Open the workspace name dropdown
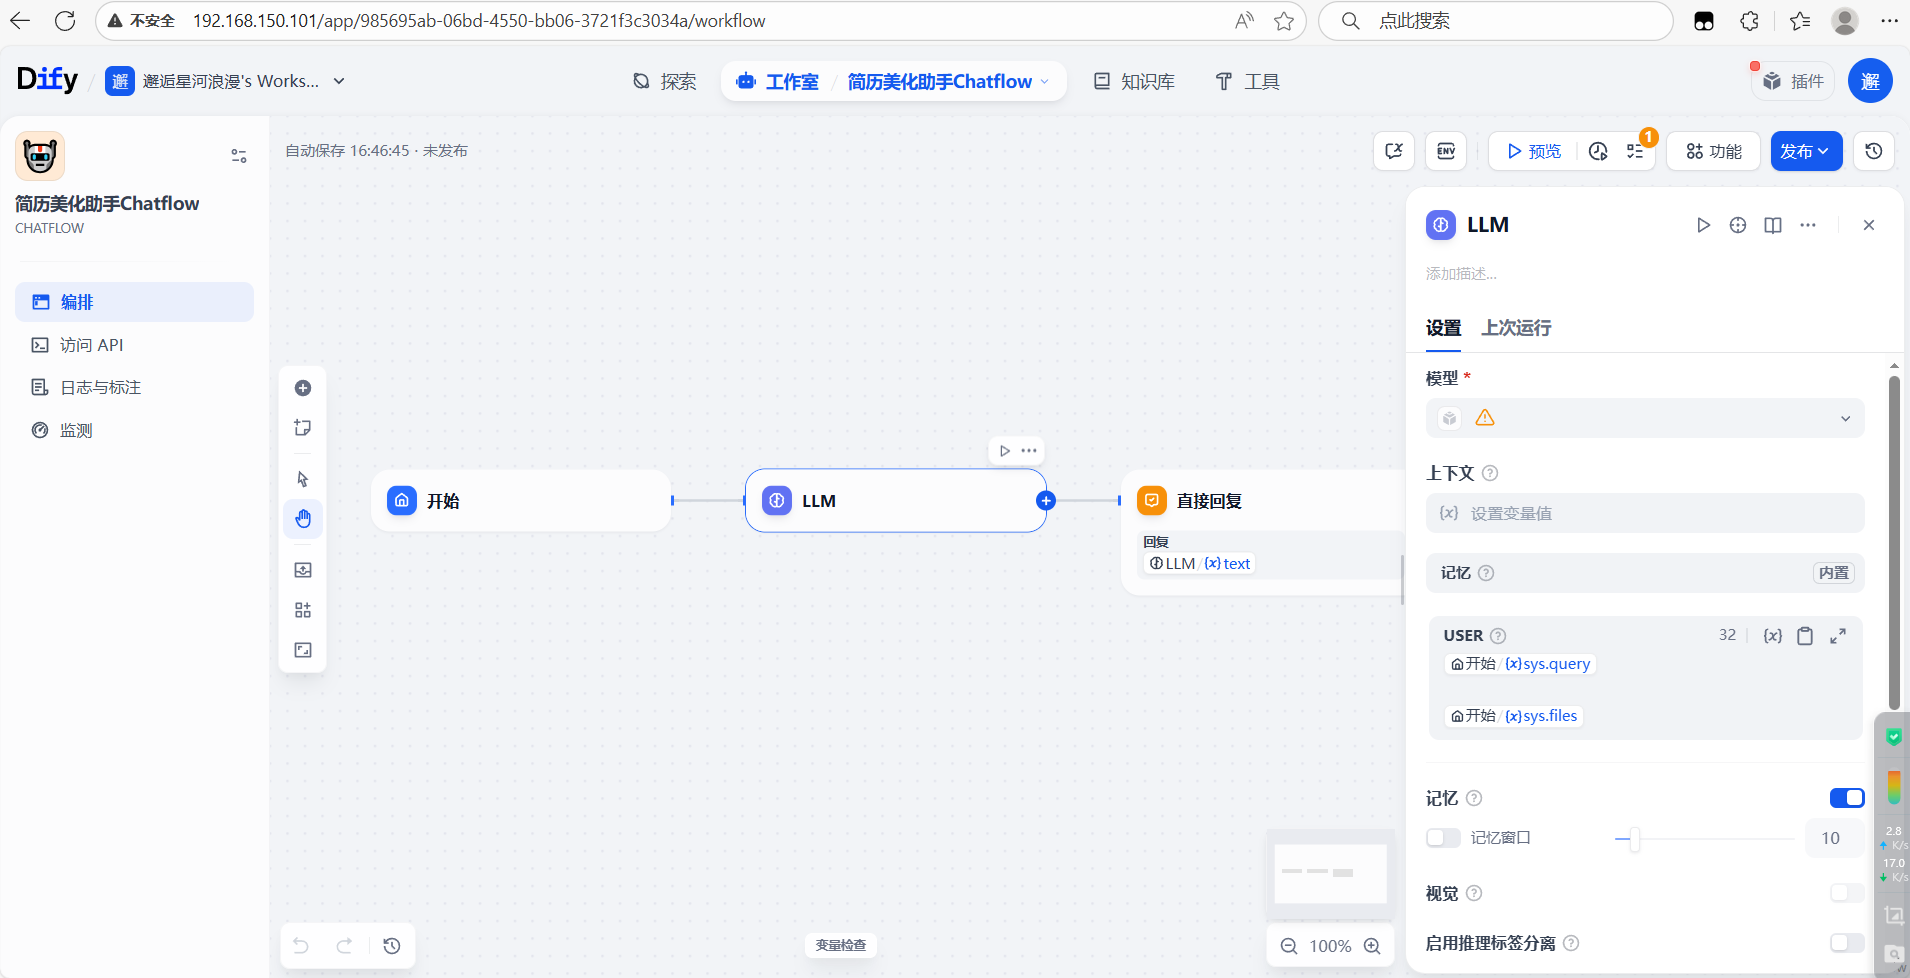 click(339, 81)
